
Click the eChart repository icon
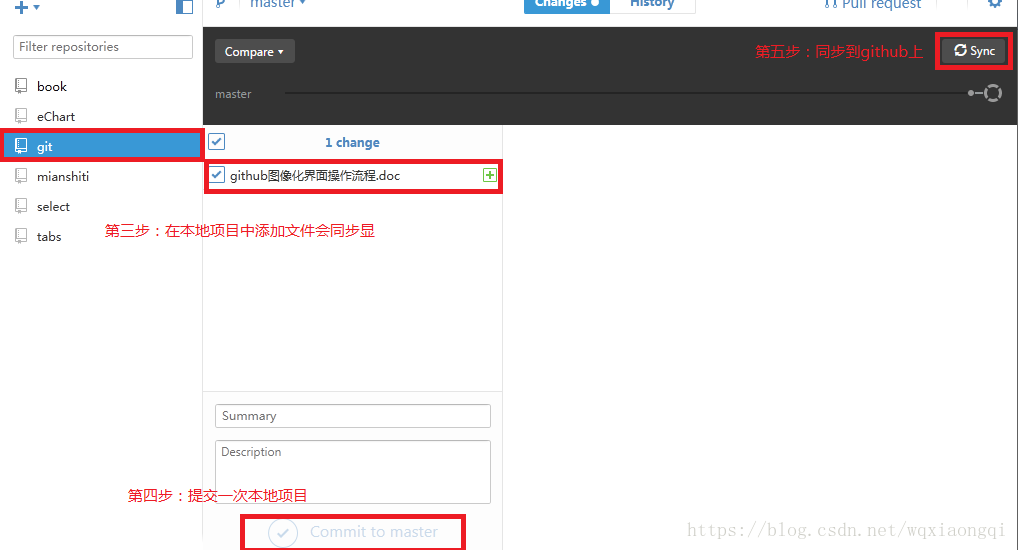pos(21,116)
